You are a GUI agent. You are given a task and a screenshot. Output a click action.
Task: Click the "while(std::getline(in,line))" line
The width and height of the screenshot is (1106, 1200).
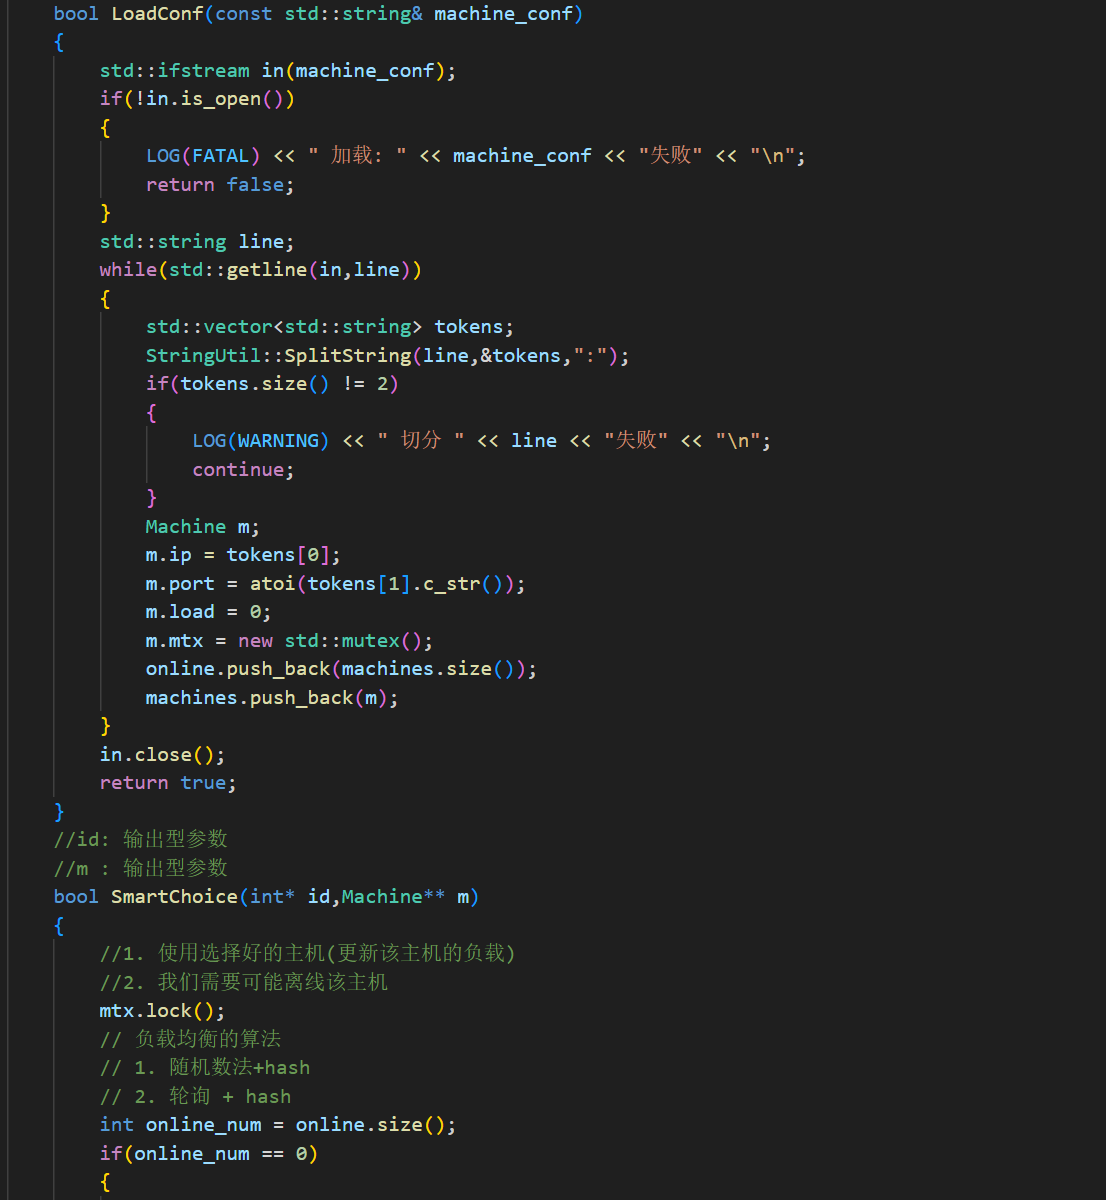[x=260, y=270]
